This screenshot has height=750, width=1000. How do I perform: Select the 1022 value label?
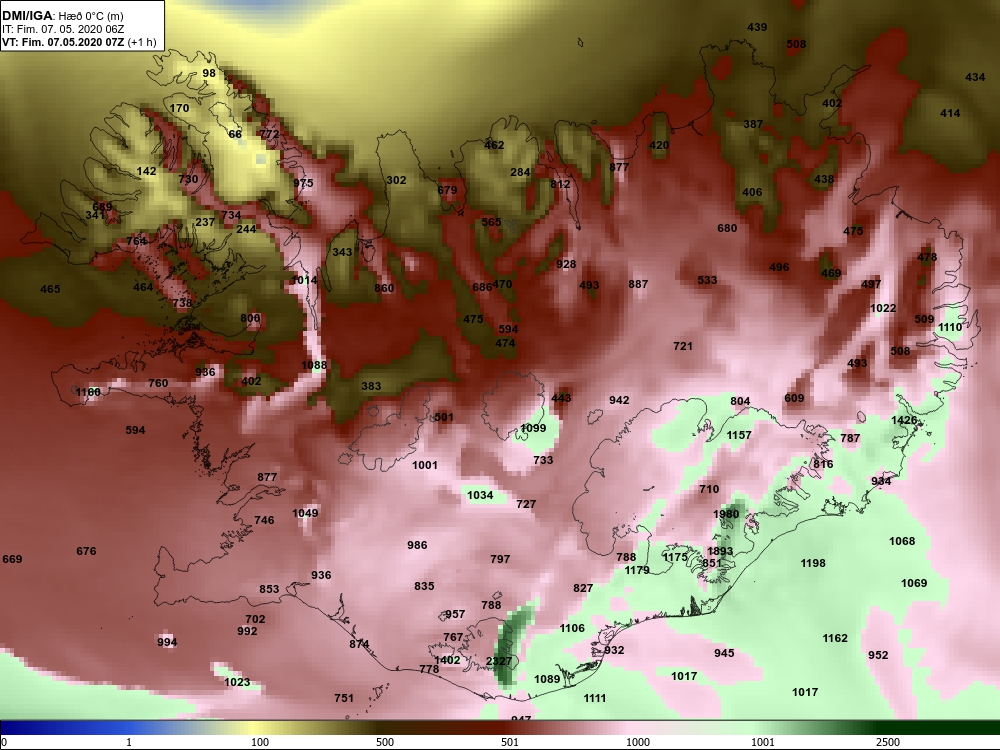point(883,308)
